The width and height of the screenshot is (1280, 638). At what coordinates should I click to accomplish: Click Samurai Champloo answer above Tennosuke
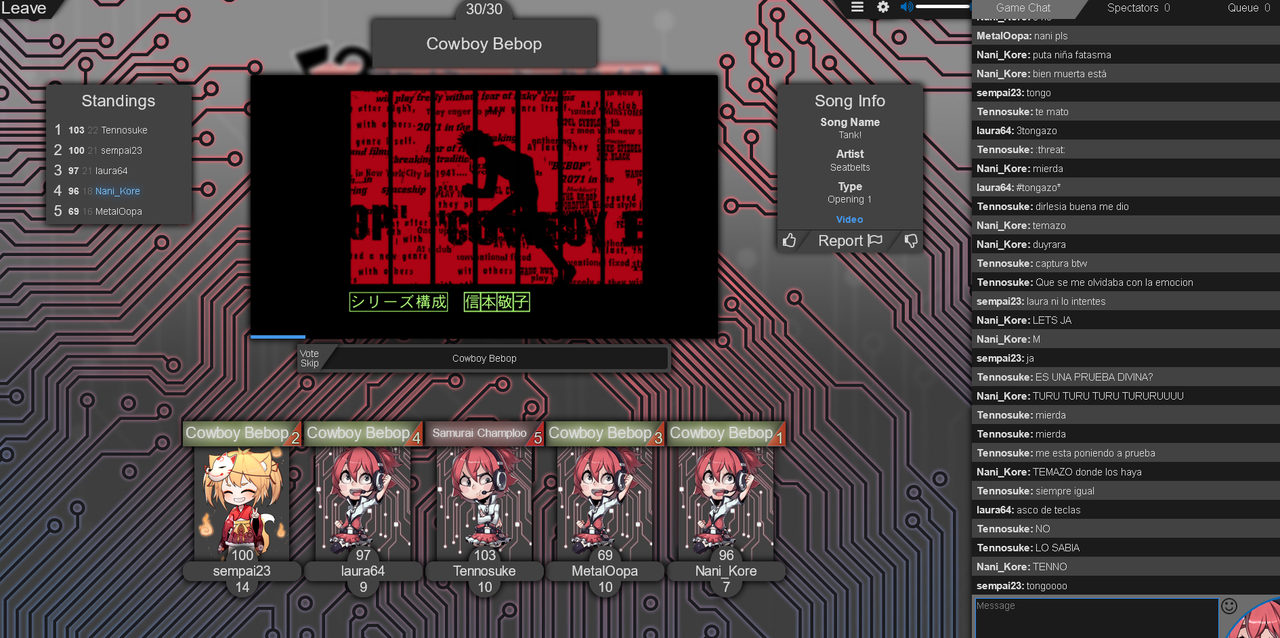(x=479, y=433)
